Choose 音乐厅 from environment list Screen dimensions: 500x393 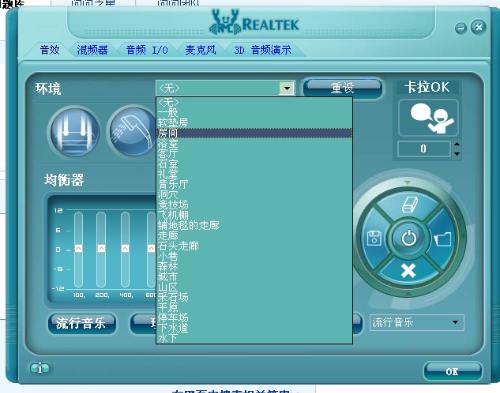173,184
